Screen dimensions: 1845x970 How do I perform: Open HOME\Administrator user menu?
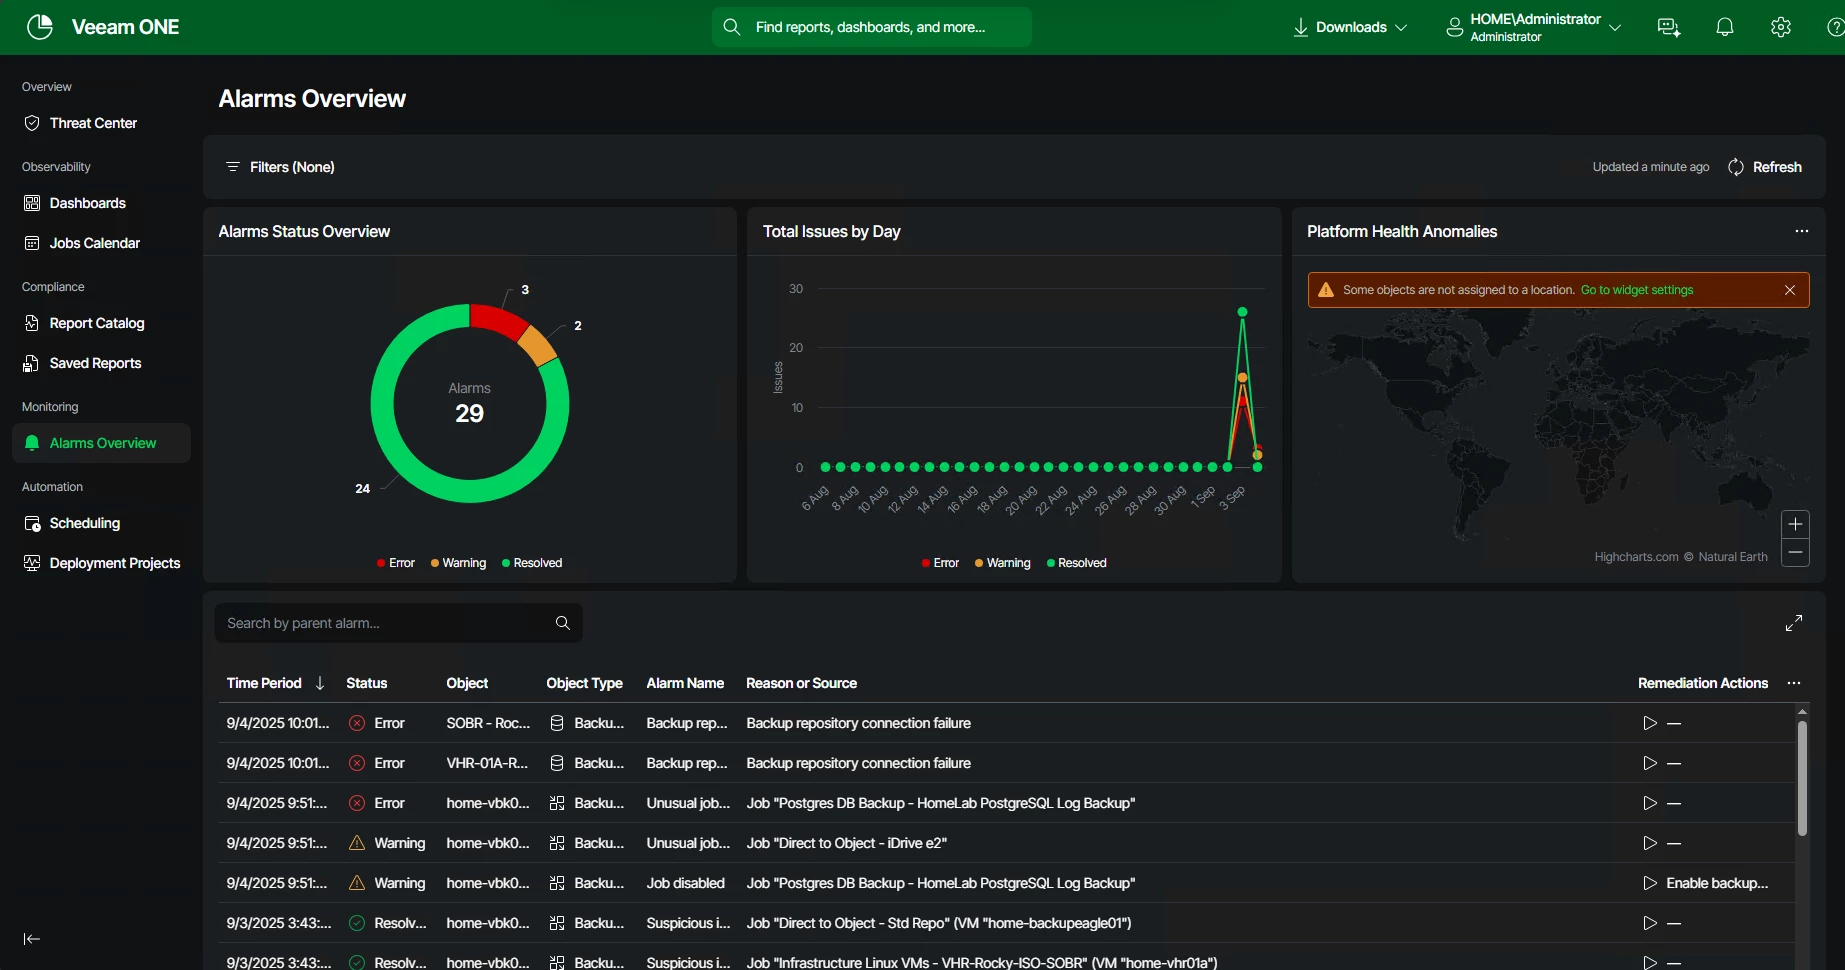click(x=1533, y=27)
